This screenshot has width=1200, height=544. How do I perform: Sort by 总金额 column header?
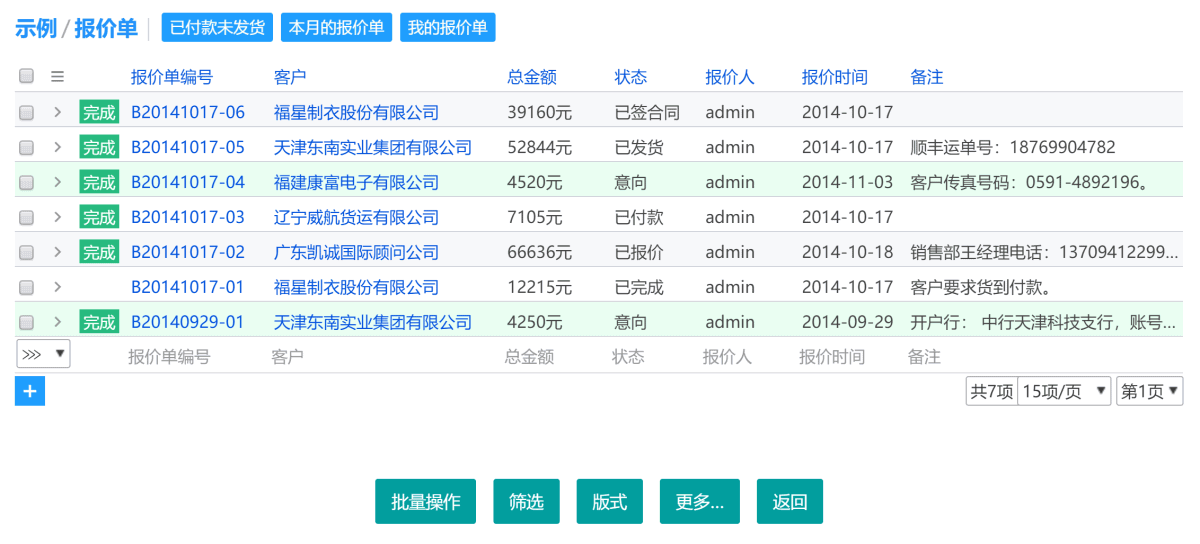click(532, 77)
